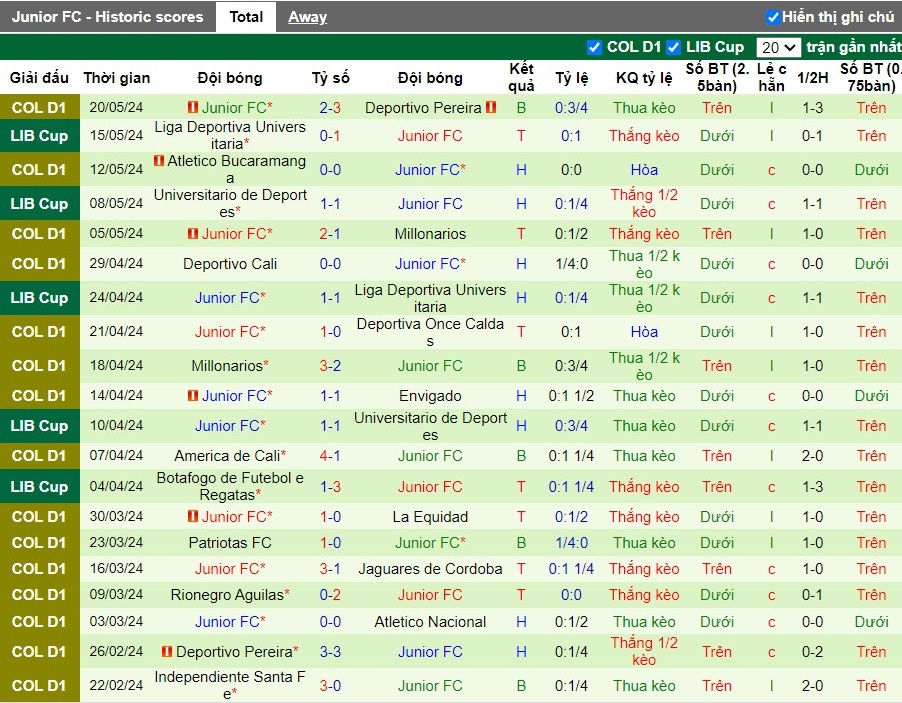Click the KQ tỷ lệ column header
902x703 pixels.
click(644, 78)
